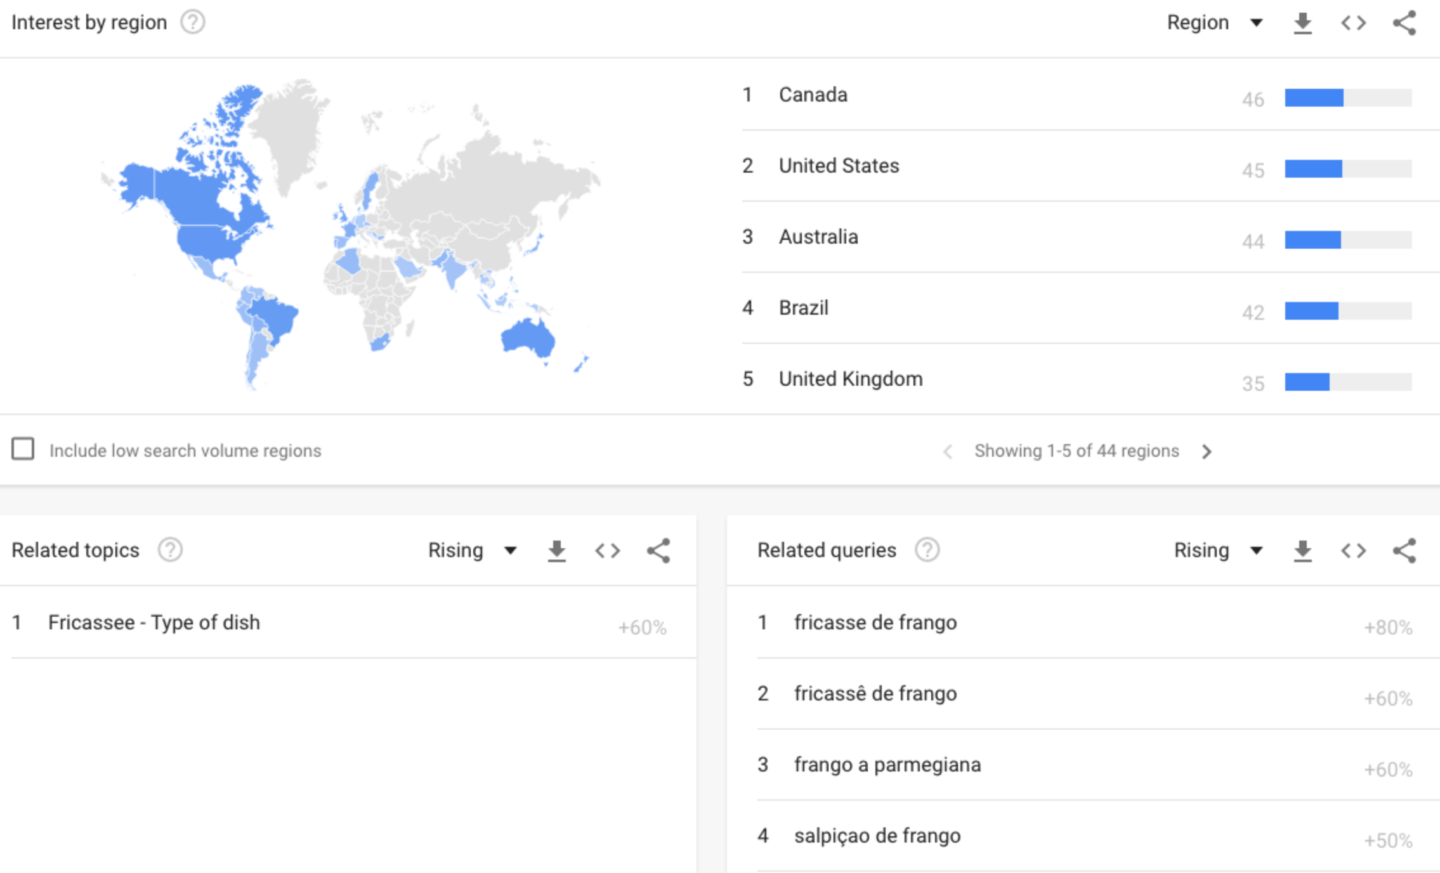Expand Rising dropdown in Related queries
The width and height of the screenshot is (1440, 873).
(x=1218, y=551)
